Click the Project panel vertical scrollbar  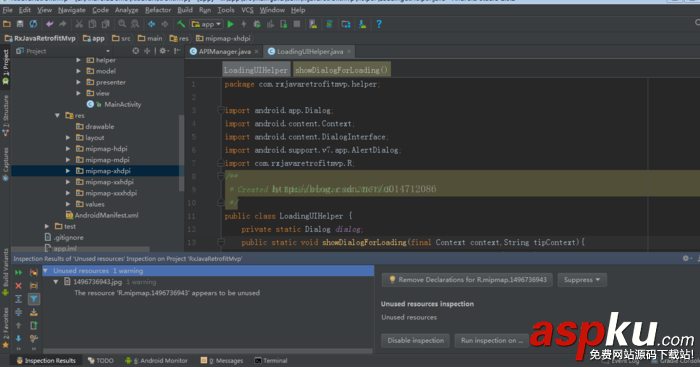click(x=181, y=152)
